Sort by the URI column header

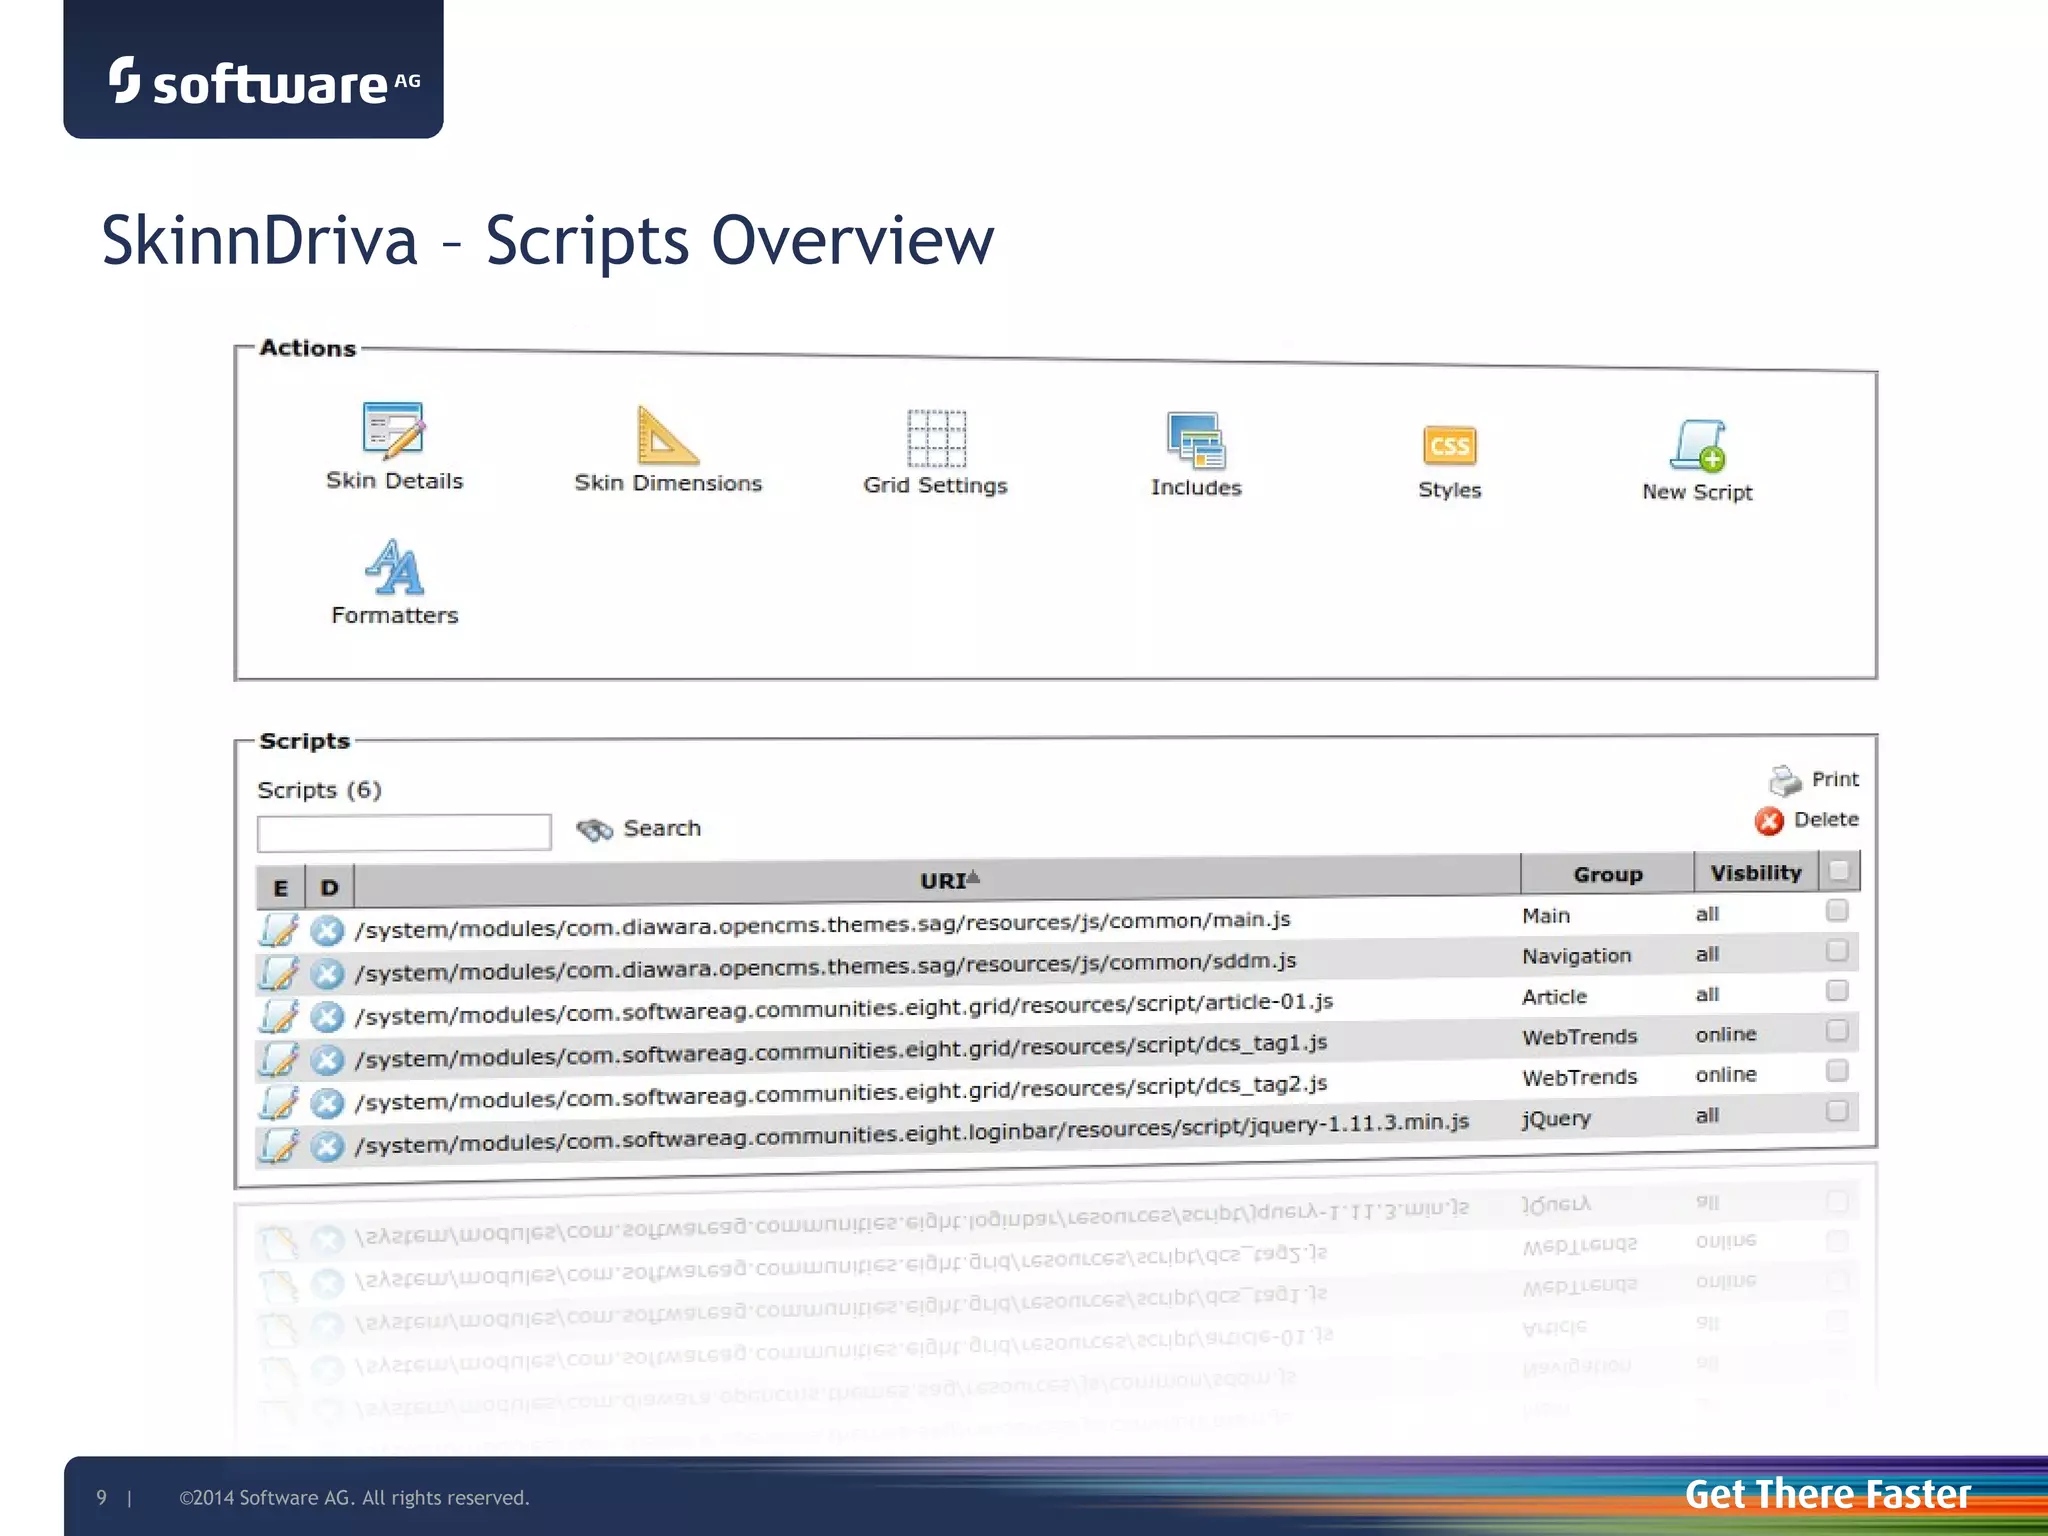[944, 881]
